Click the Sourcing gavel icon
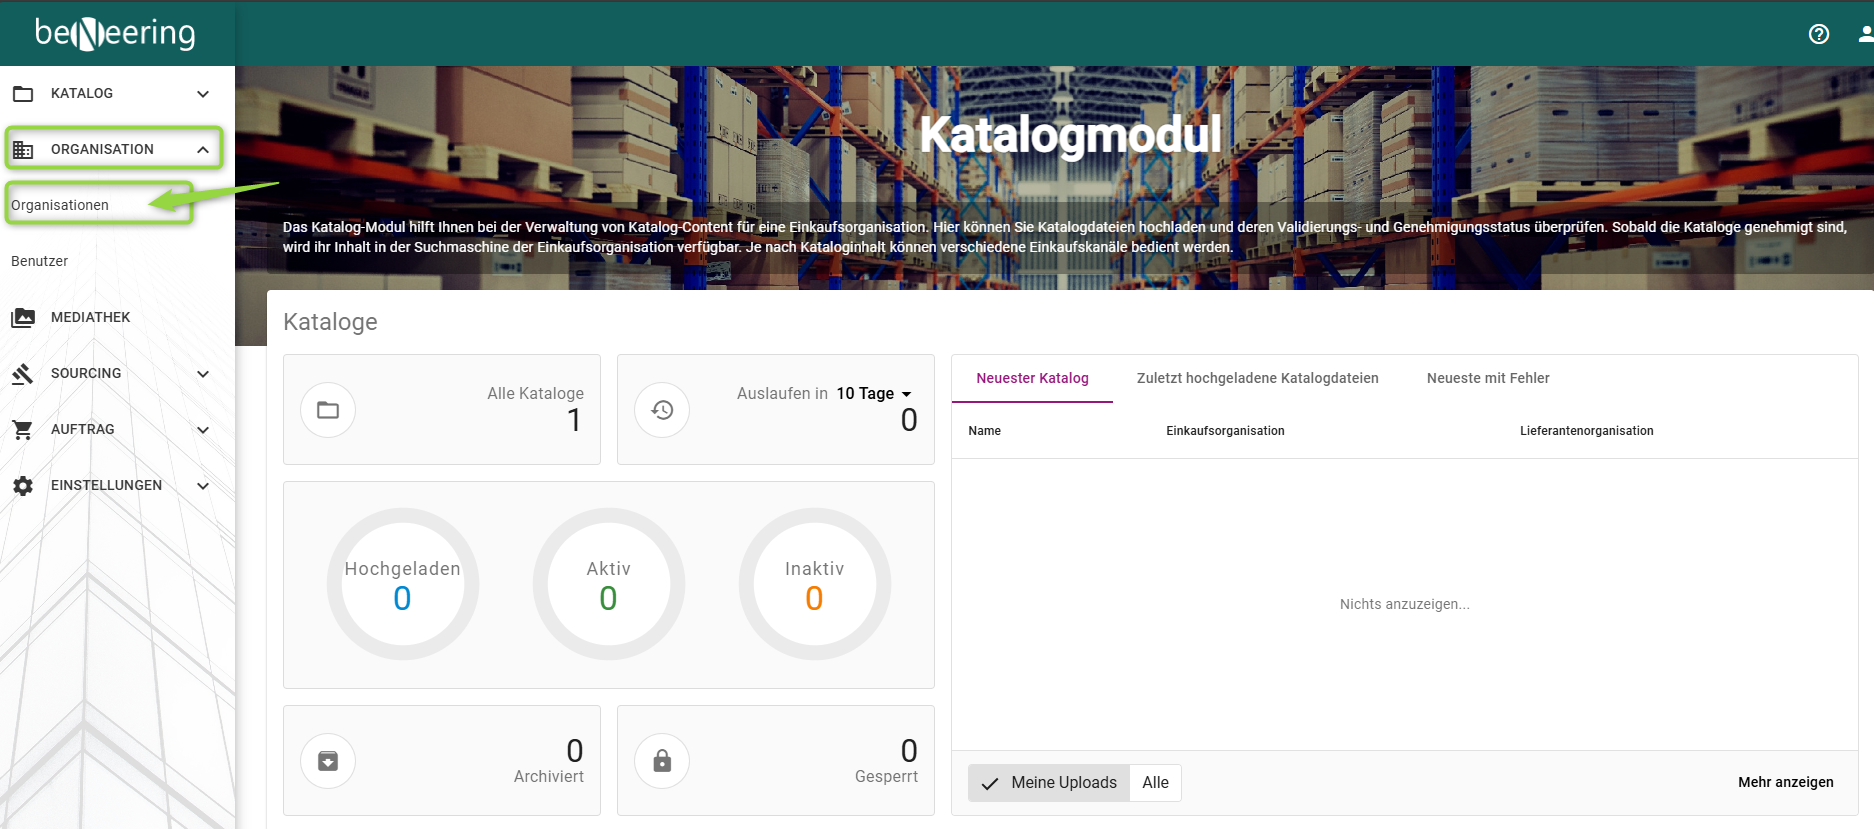1874x829 pixels. click(23, 374)
